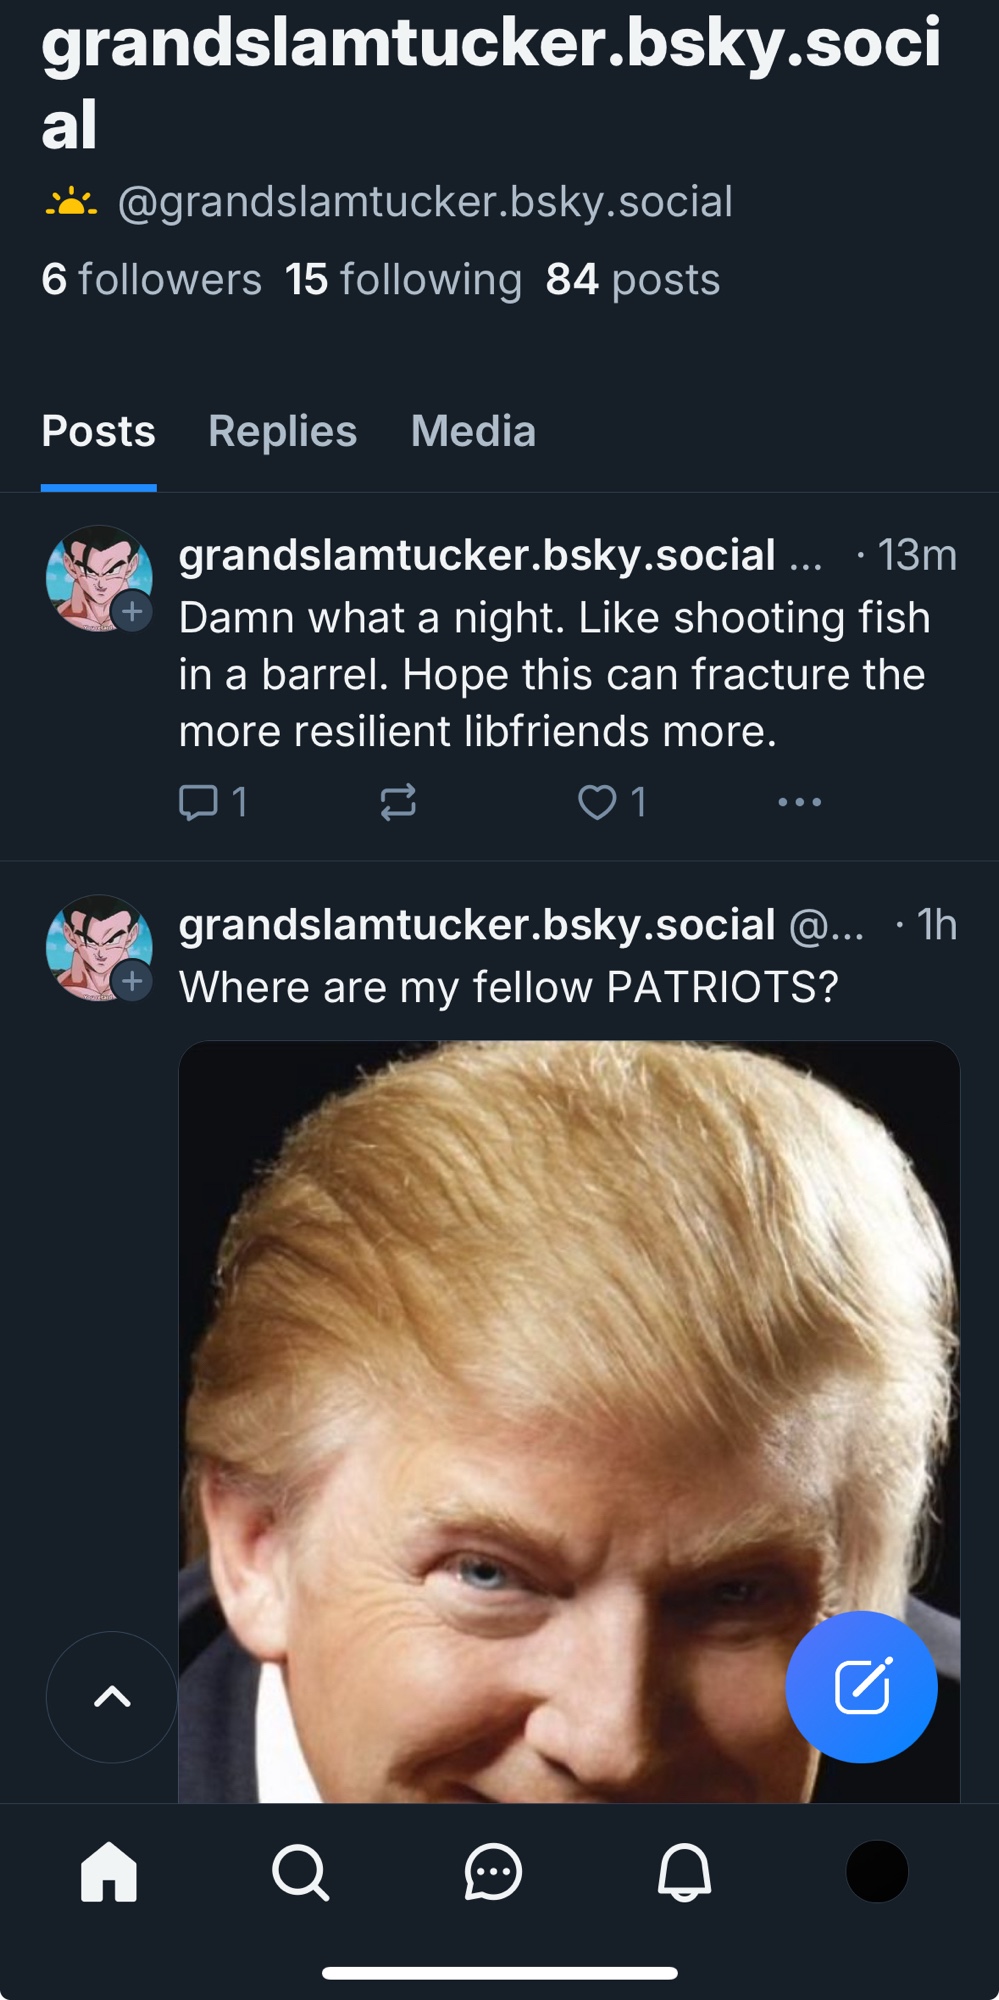Open my profile avatar in bottom bar
This screenshot has width=999, height=2000.
[877, 1871]
